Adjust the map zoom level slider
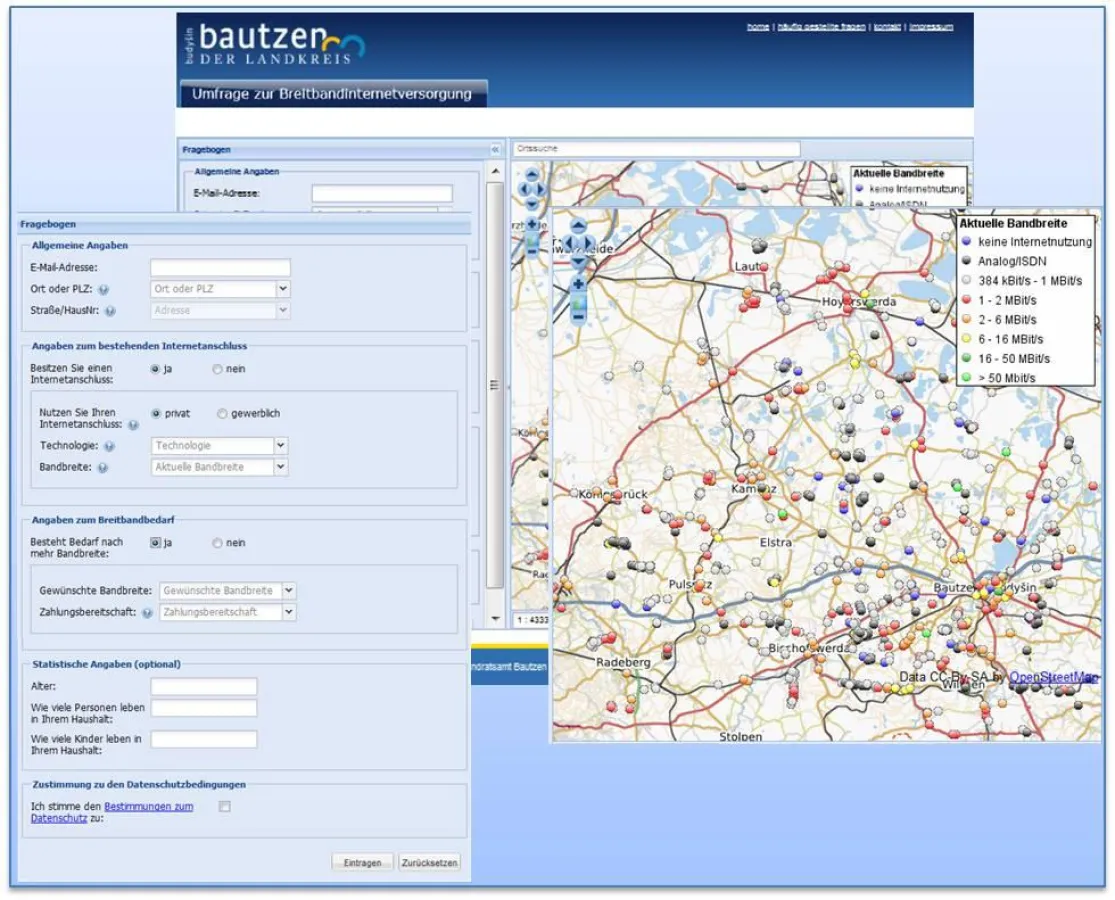The image size is (1115, 900). click(x=578, y=300)
